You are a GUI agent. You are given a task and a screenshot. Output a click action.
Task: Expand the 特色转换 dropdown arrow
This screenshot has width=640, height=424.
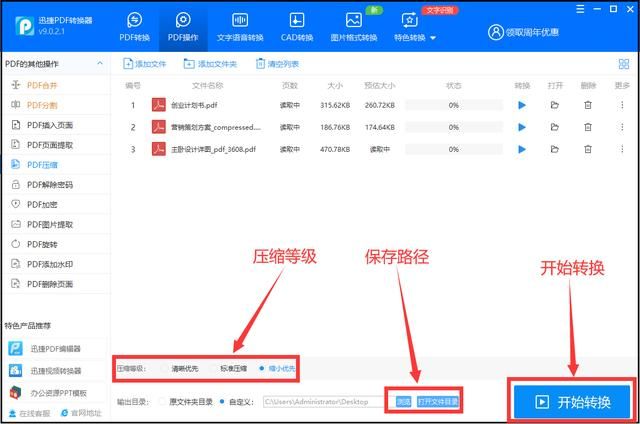433,38
